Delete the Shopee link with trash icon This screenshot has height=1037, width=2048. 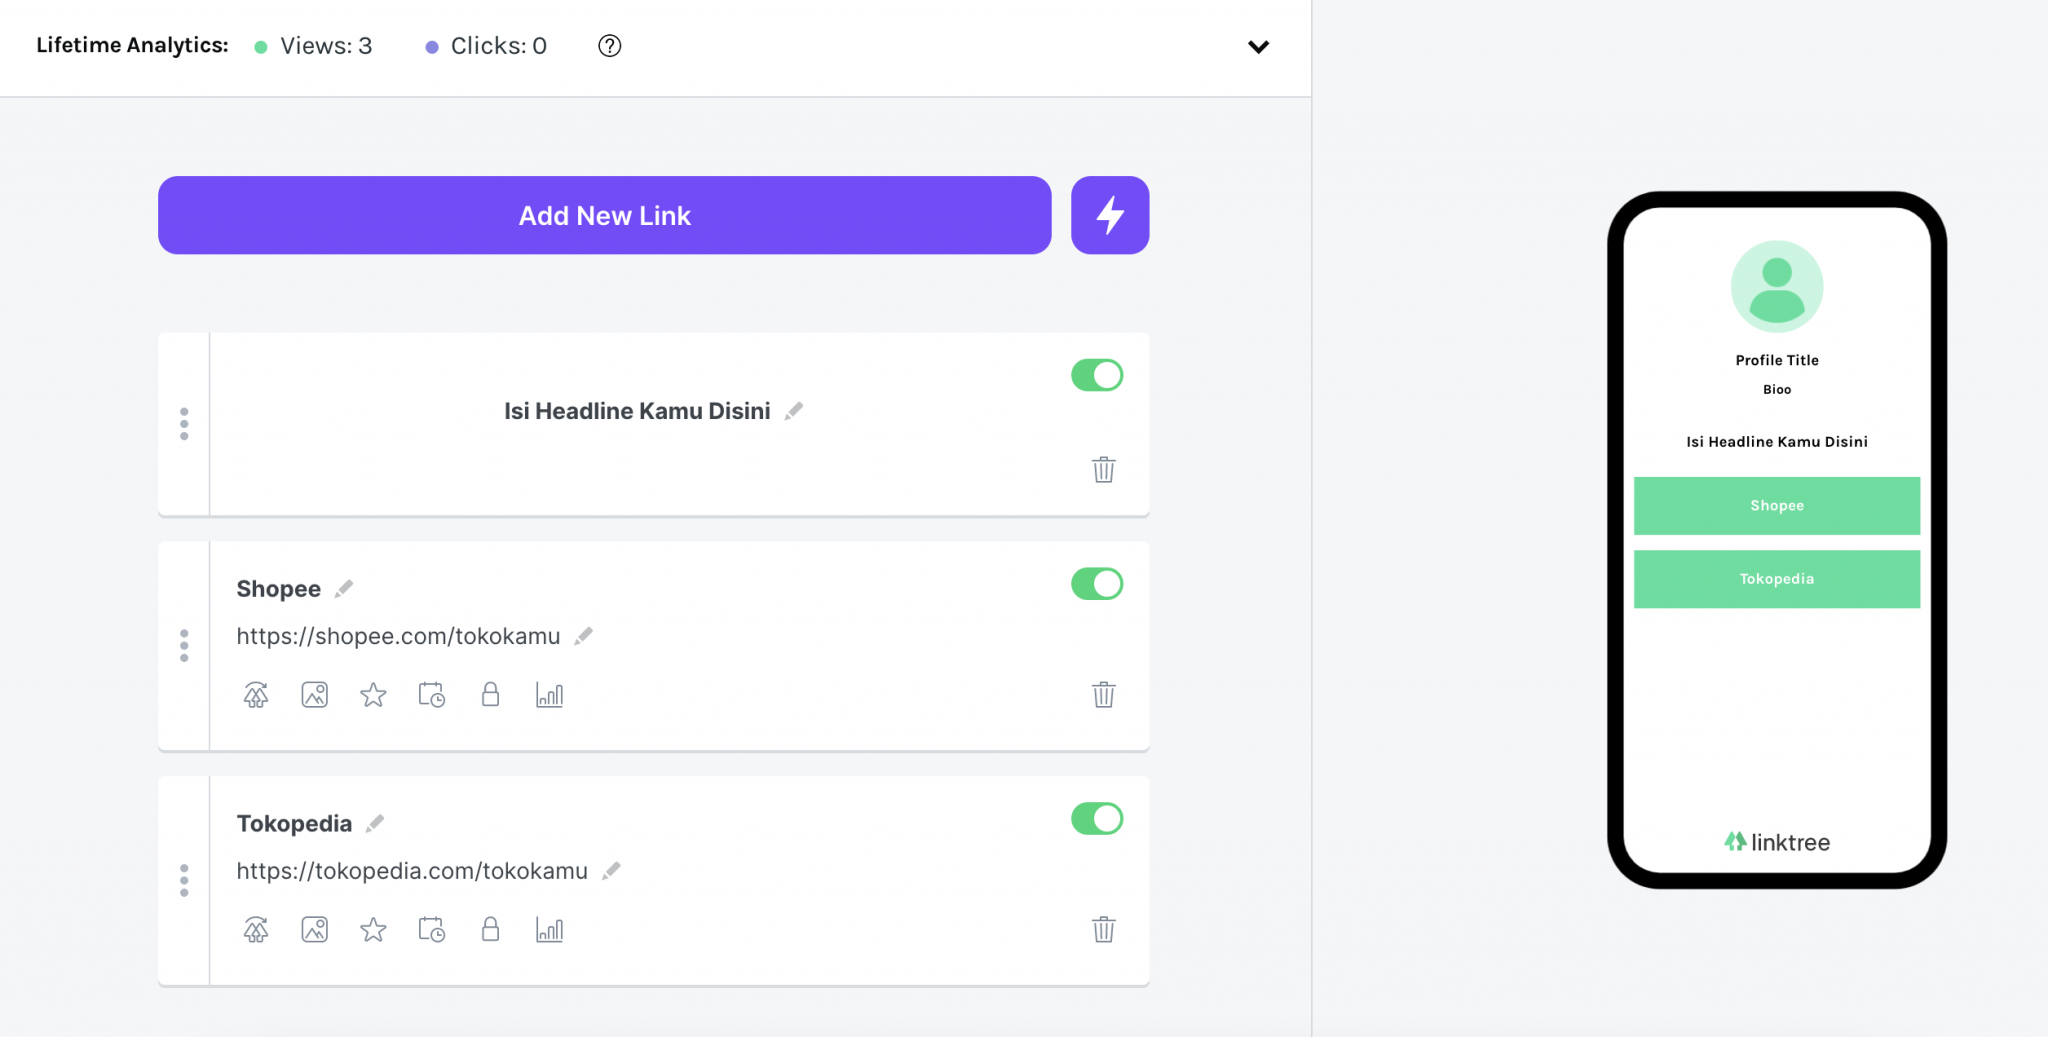point(1103,695)
